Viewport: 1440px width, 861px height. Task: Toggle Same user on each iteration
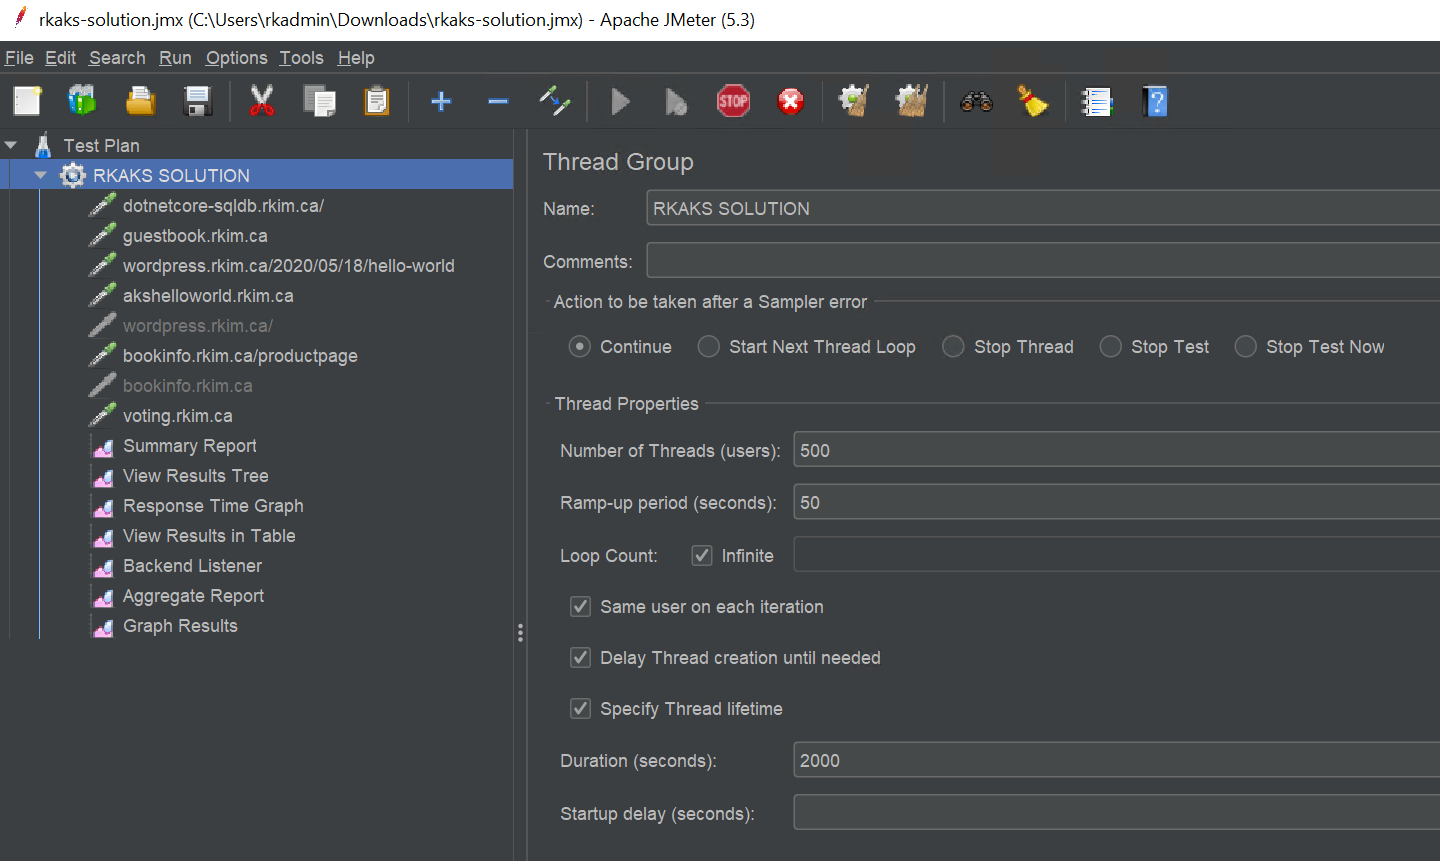580,607
